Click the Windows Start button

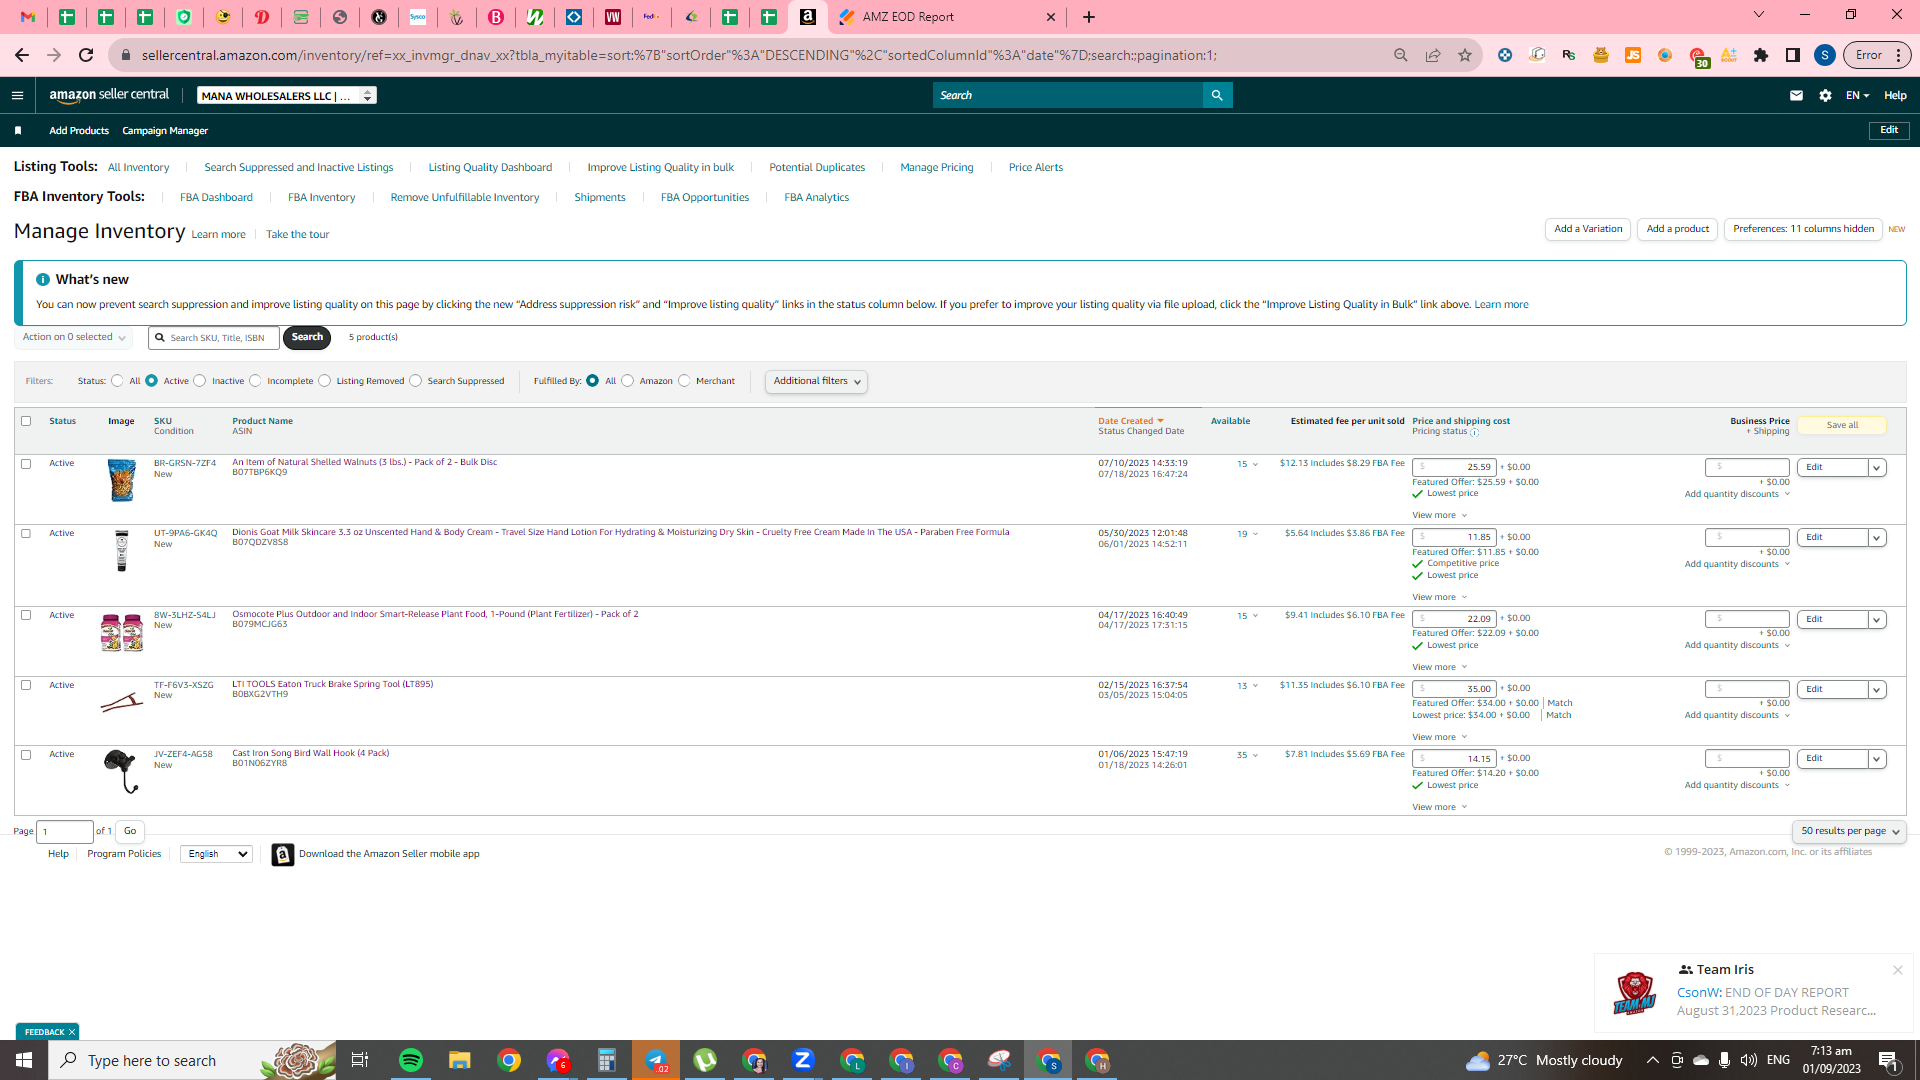point(24,1060)
